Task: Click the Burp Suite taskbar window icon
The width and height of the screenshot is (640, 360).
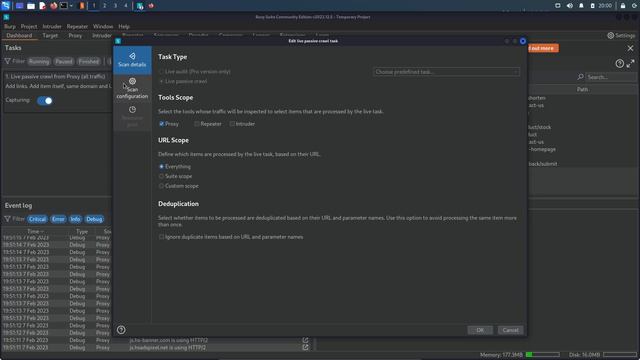Action: point(140,6)
